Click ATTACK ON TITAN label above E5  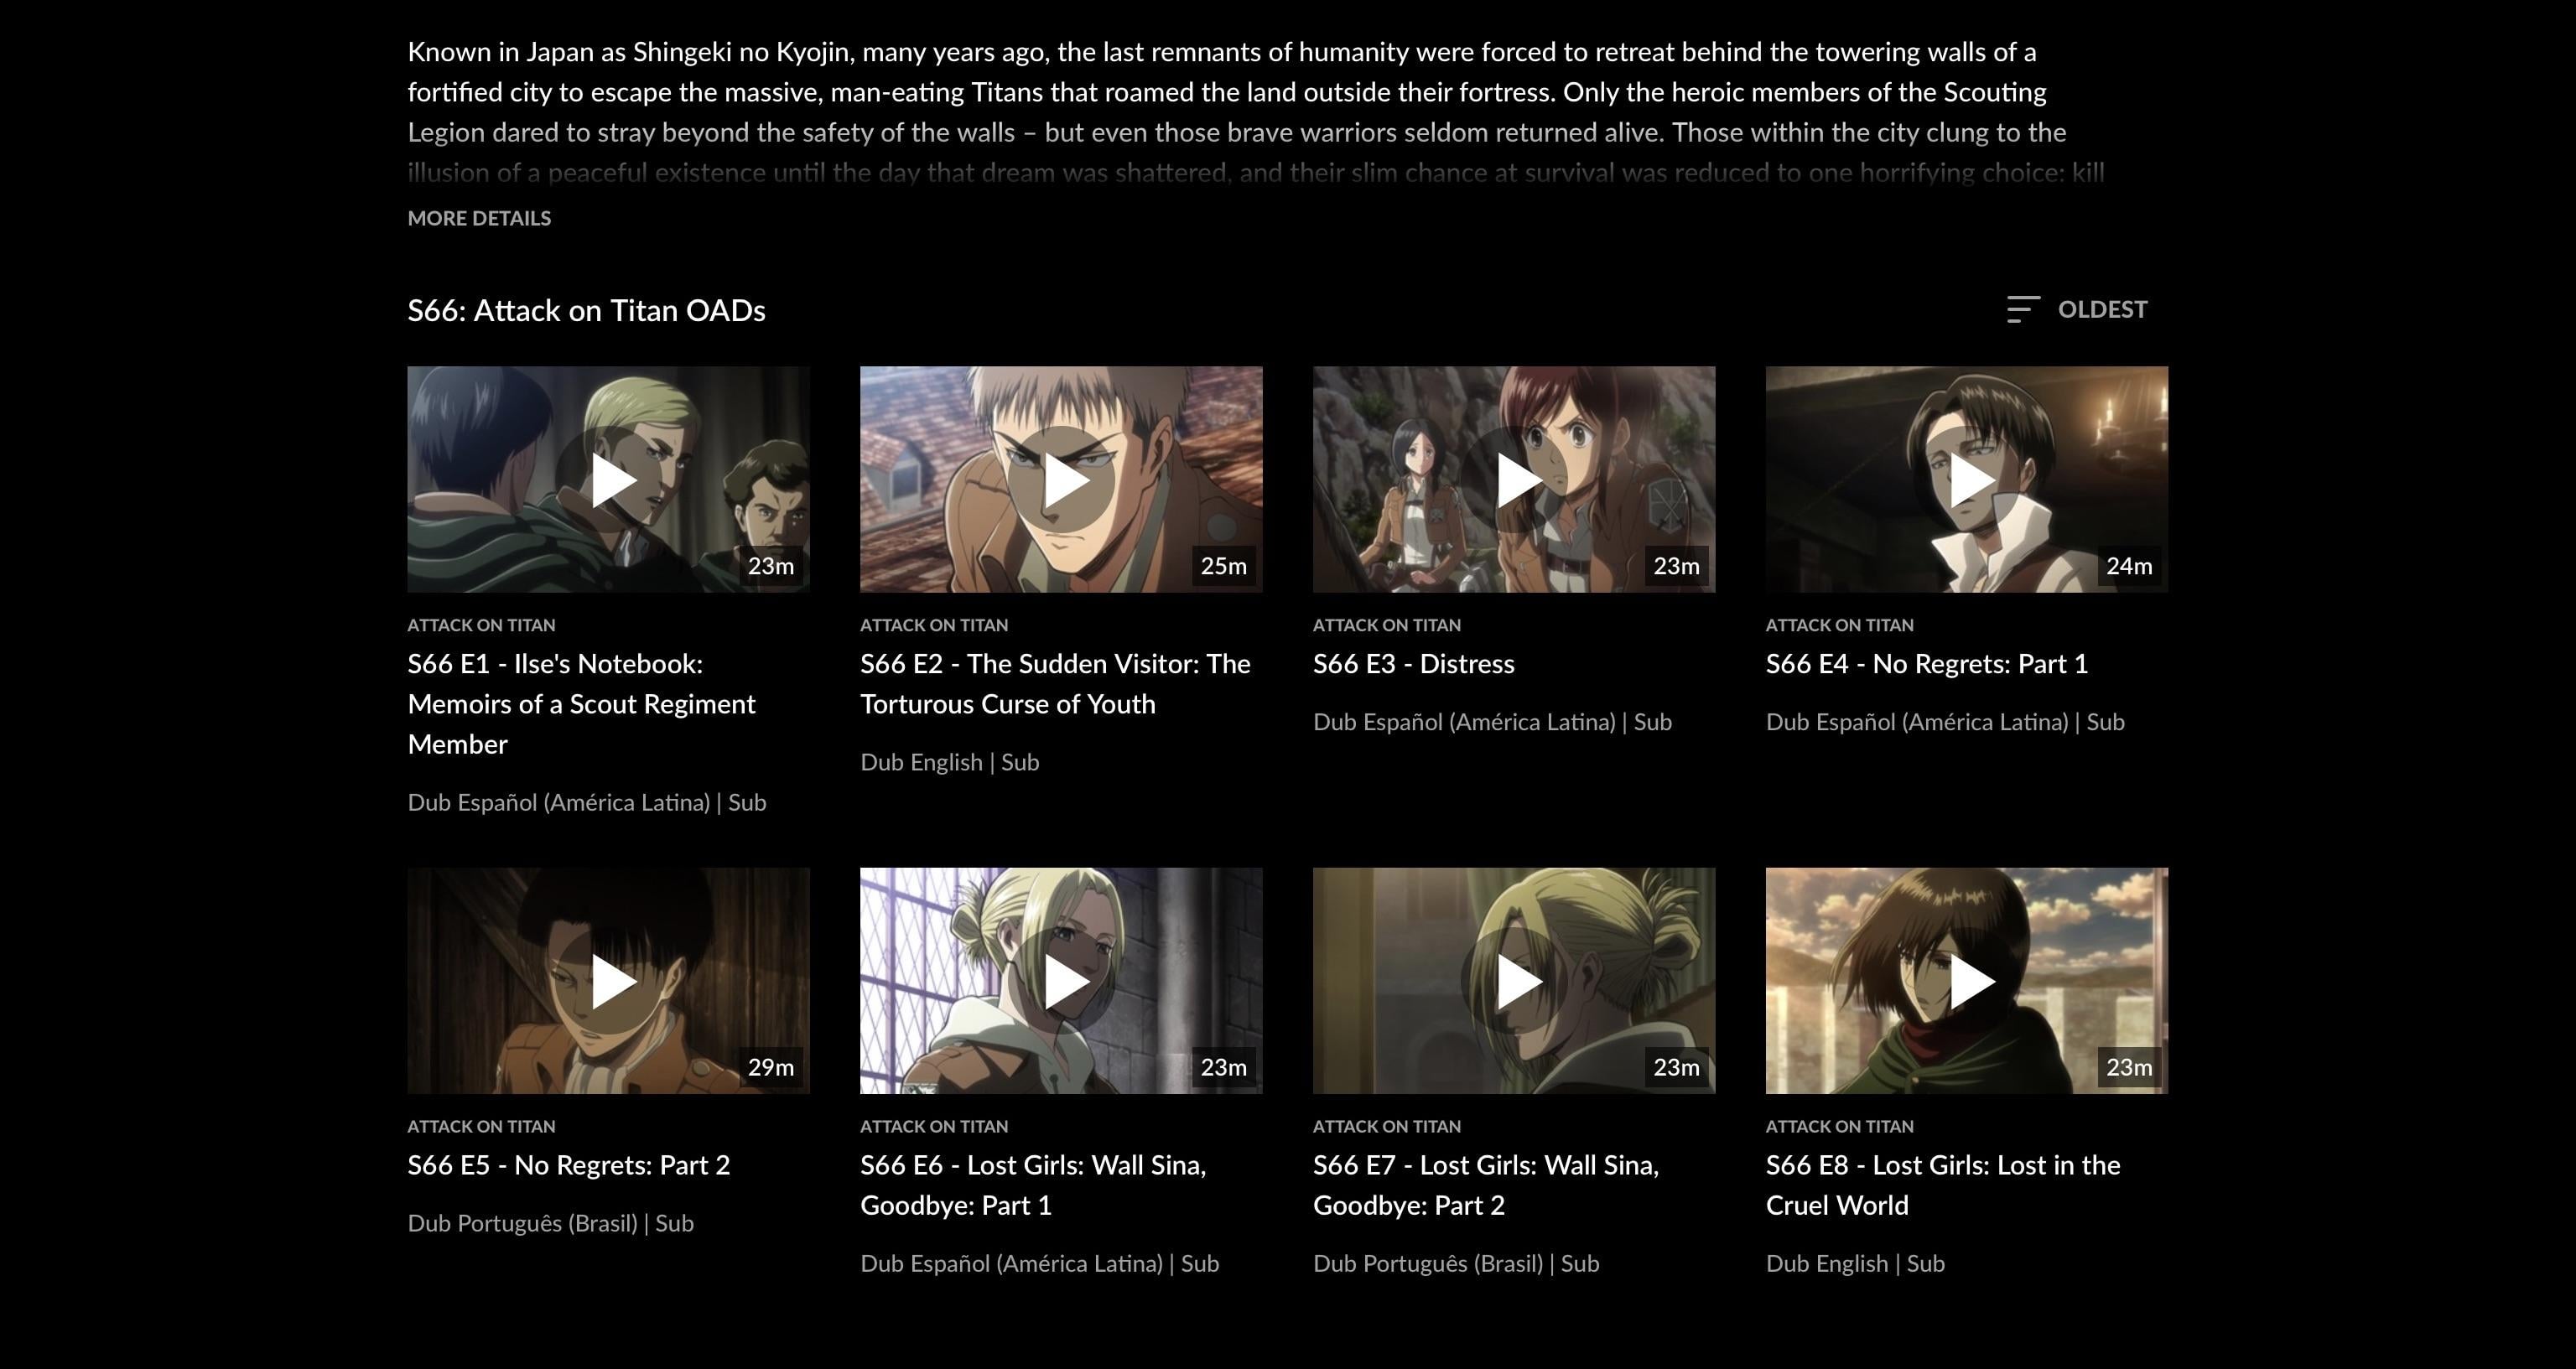click(x=481, y=1126)
